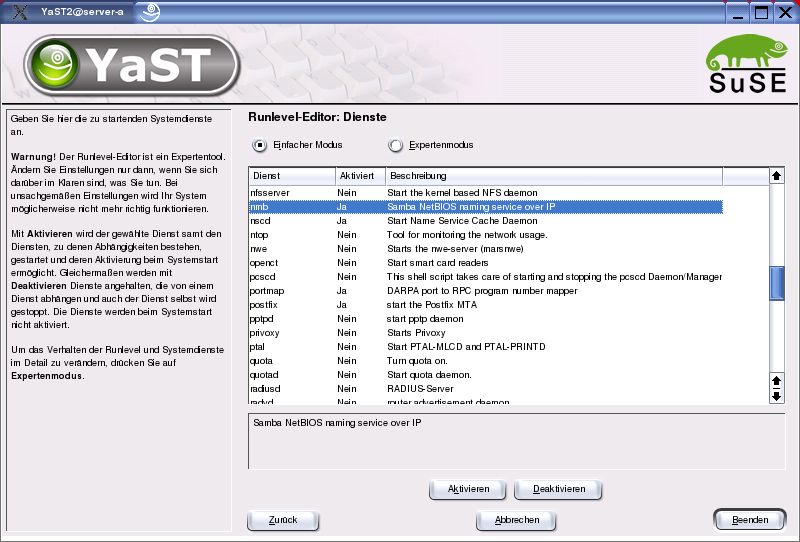
Task: Click 'Start Name Service Cache Daemon' description
Action: [x=462, y=221]
